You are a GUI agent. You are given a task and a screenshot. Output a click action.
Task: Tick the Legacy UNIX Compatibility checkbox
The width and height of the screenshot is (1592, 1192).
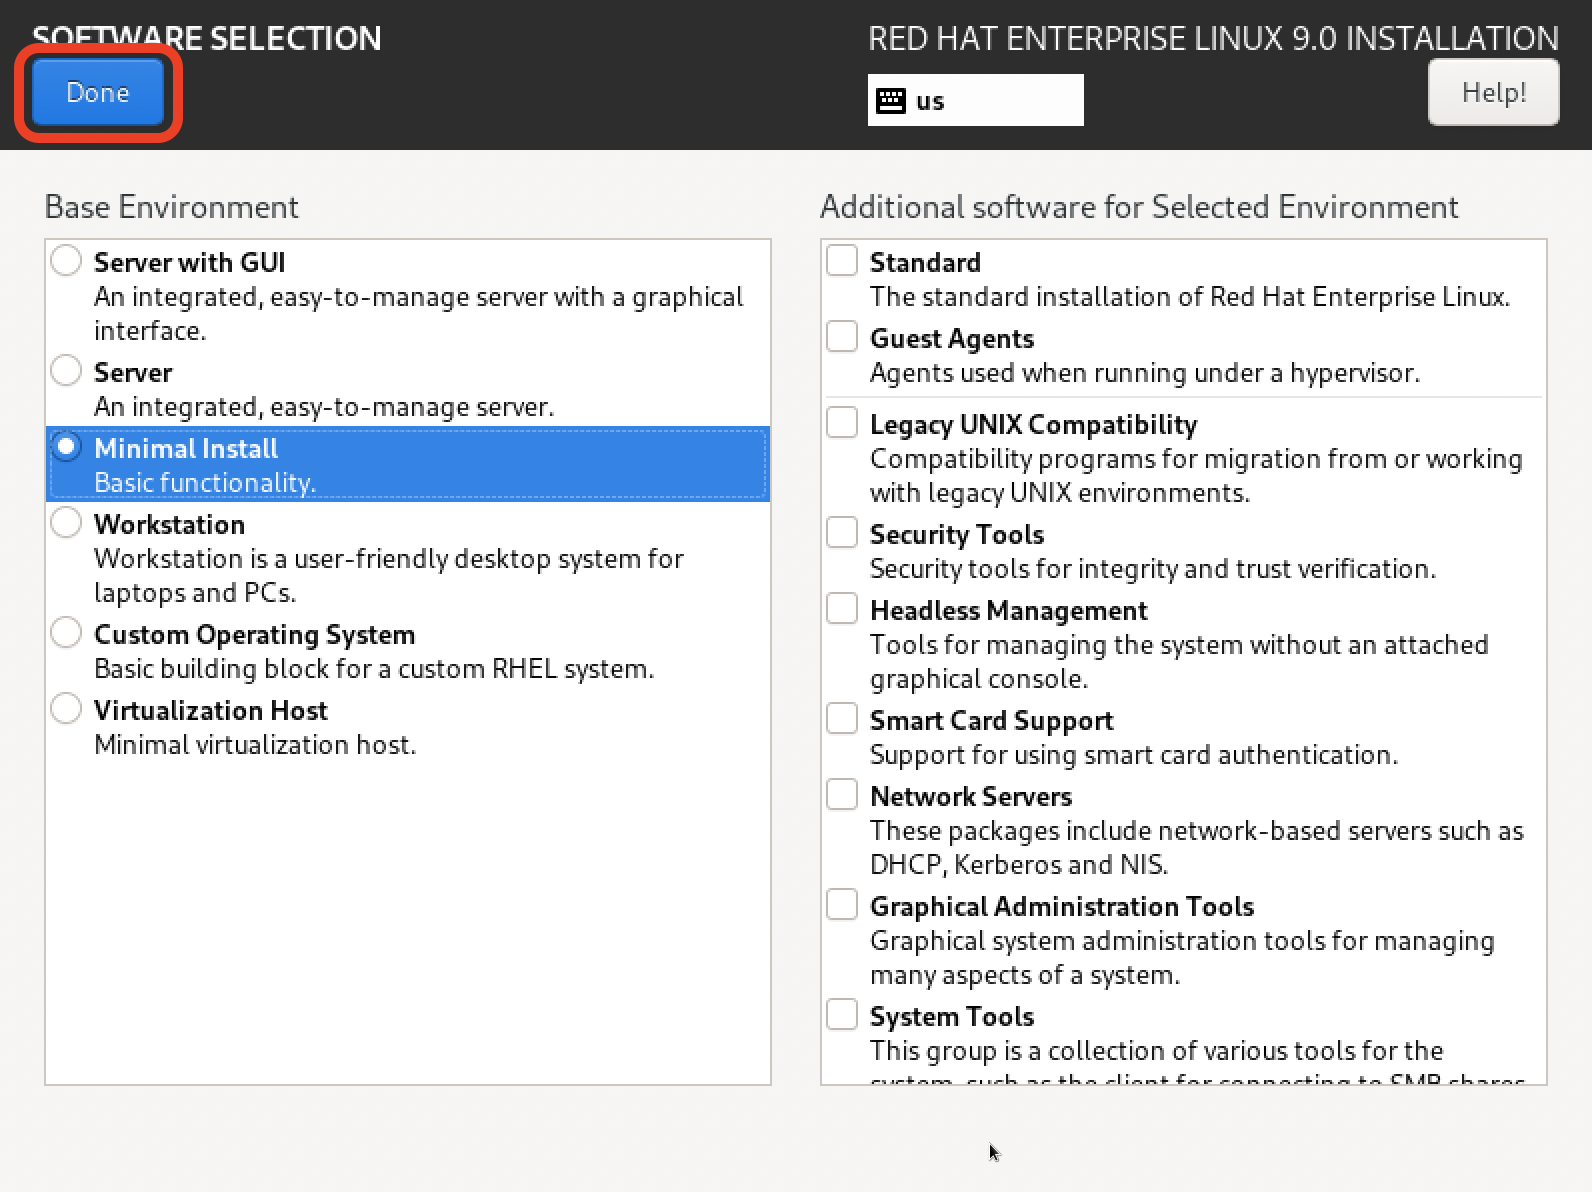[842, 423]
